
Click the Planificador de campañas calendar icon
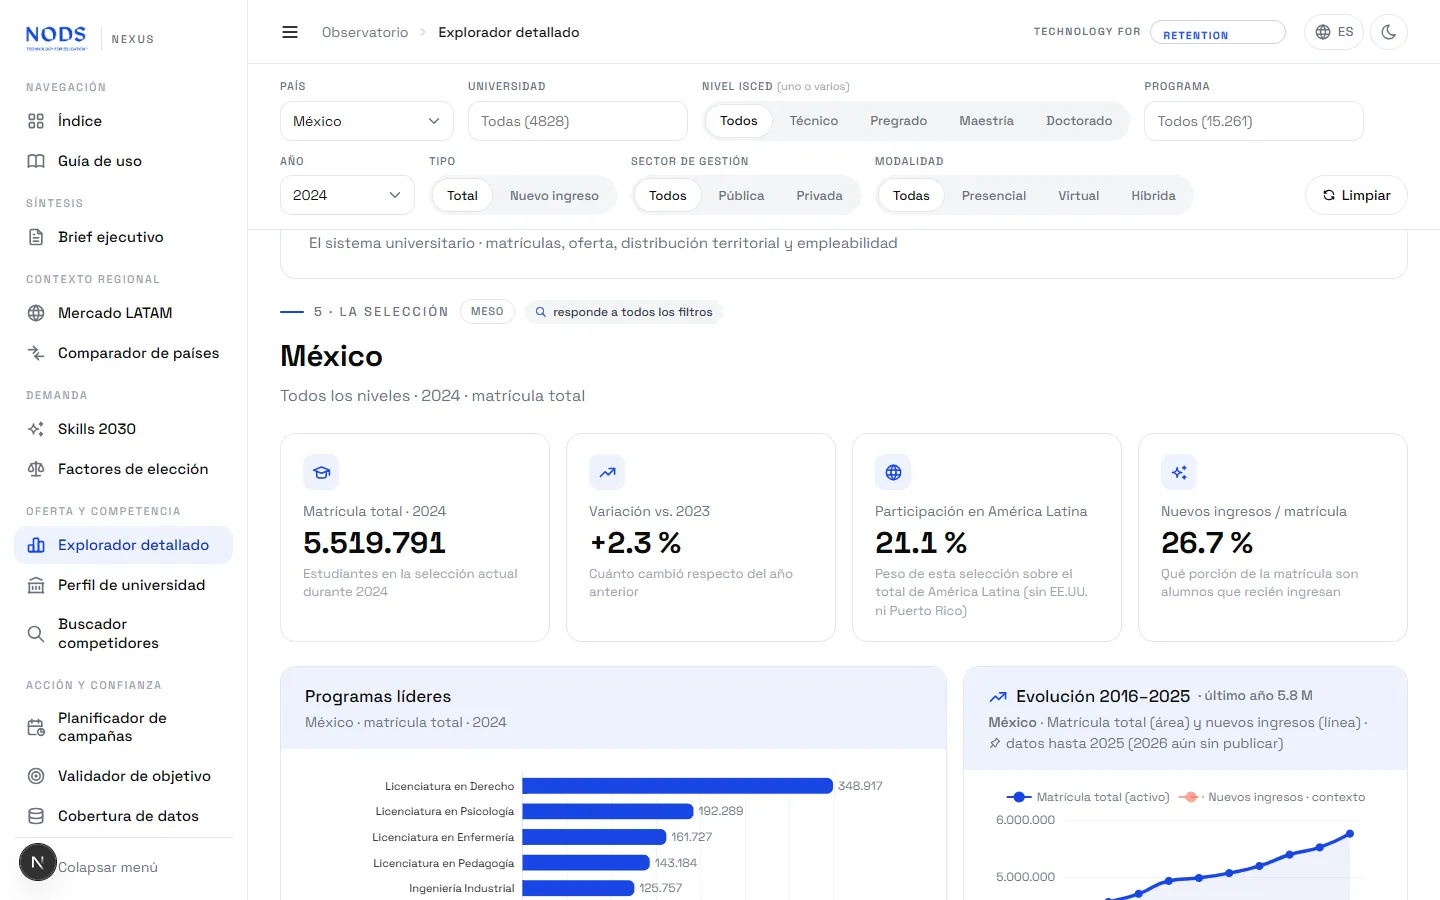pos(36,727)
